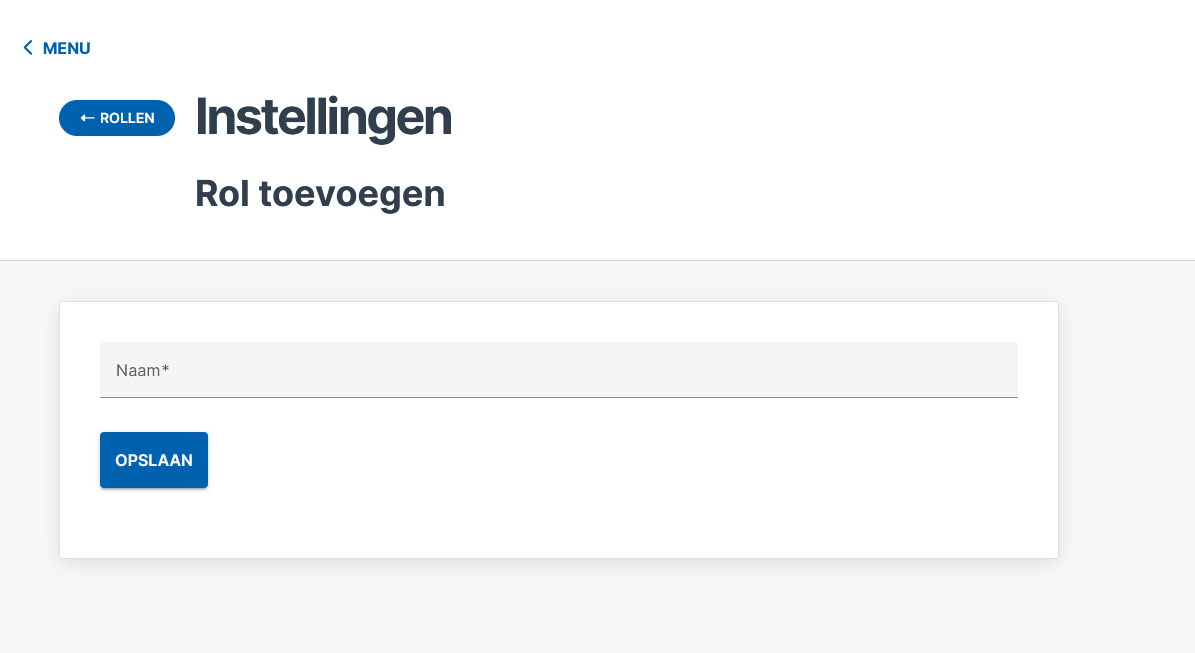Click the OPSLAAN save button
The image size is (1195, 653).
click(153, 460)
